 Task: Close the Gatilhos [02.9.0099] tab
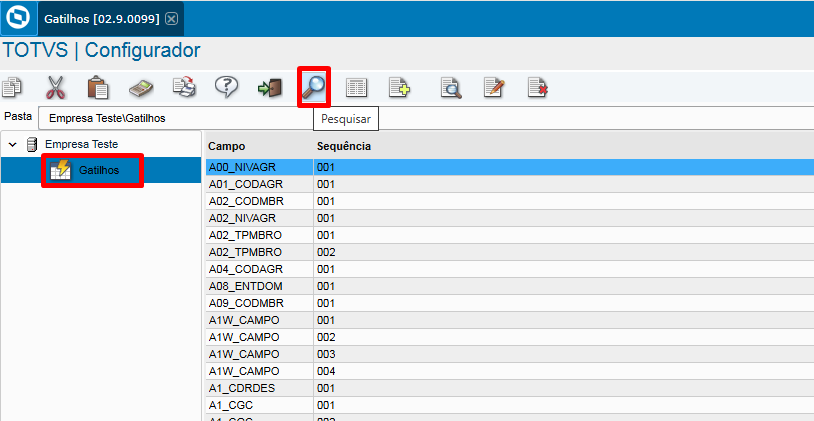[x=171, y=19]
